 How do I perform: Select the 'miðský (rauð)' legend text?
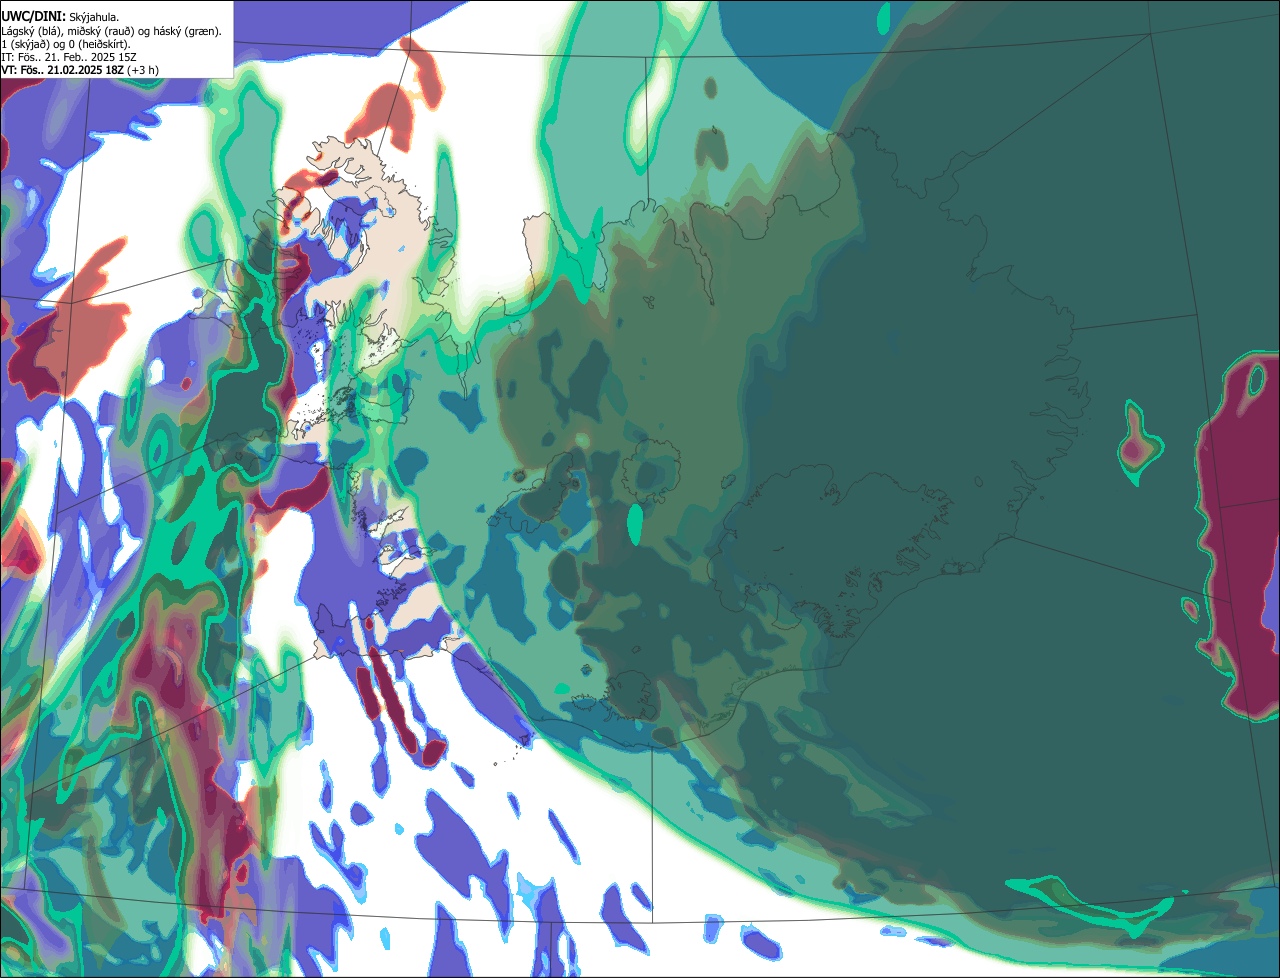tap(101, 32)
